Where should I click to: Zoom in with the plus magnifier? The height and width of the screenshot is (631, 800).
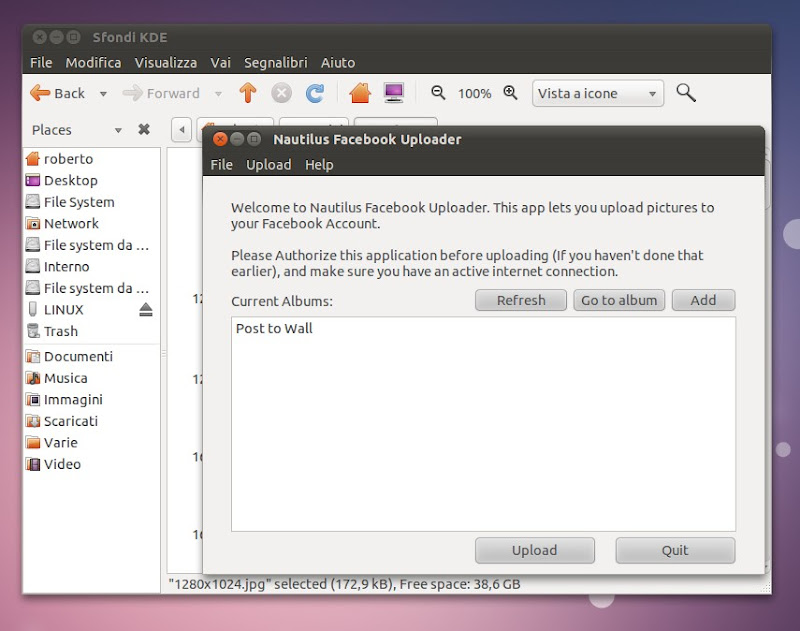[x=510, y=93]
